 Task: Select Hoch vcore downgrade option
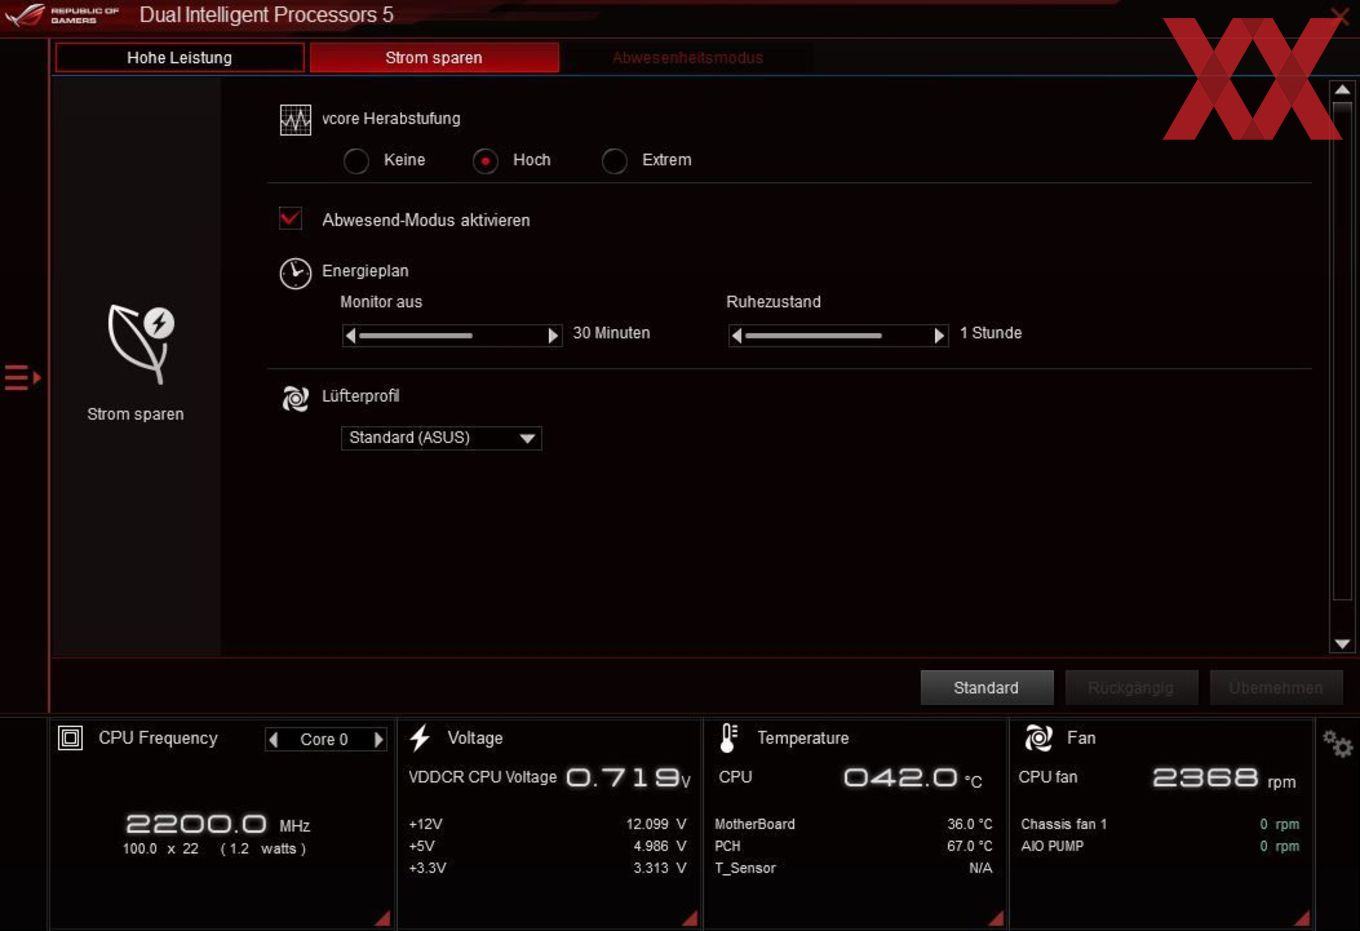[x=485, y=161]
